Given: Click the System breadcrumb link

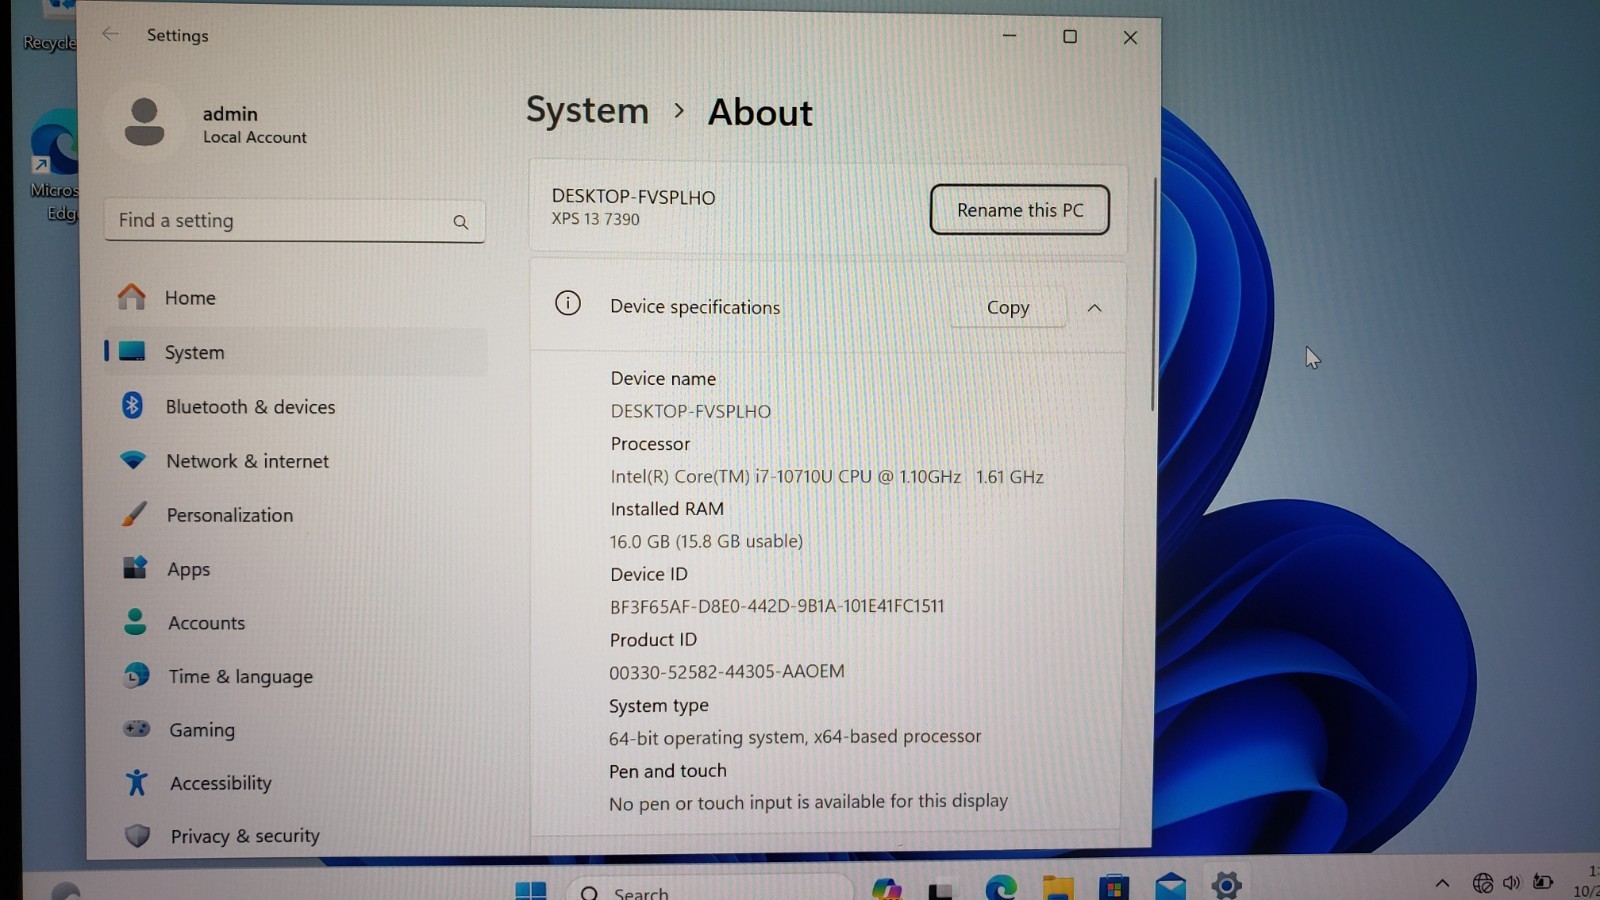Looking at the screenshot, I should 587,110.
